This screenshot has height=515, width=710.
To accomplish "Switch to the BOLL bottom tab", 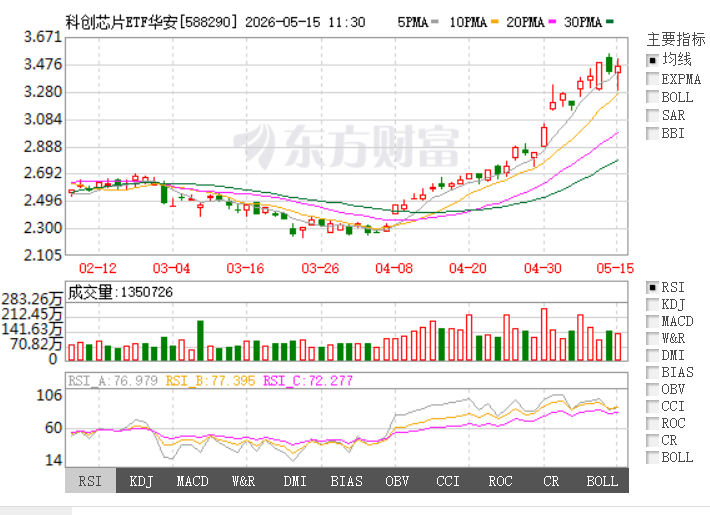I will [602, 481].
